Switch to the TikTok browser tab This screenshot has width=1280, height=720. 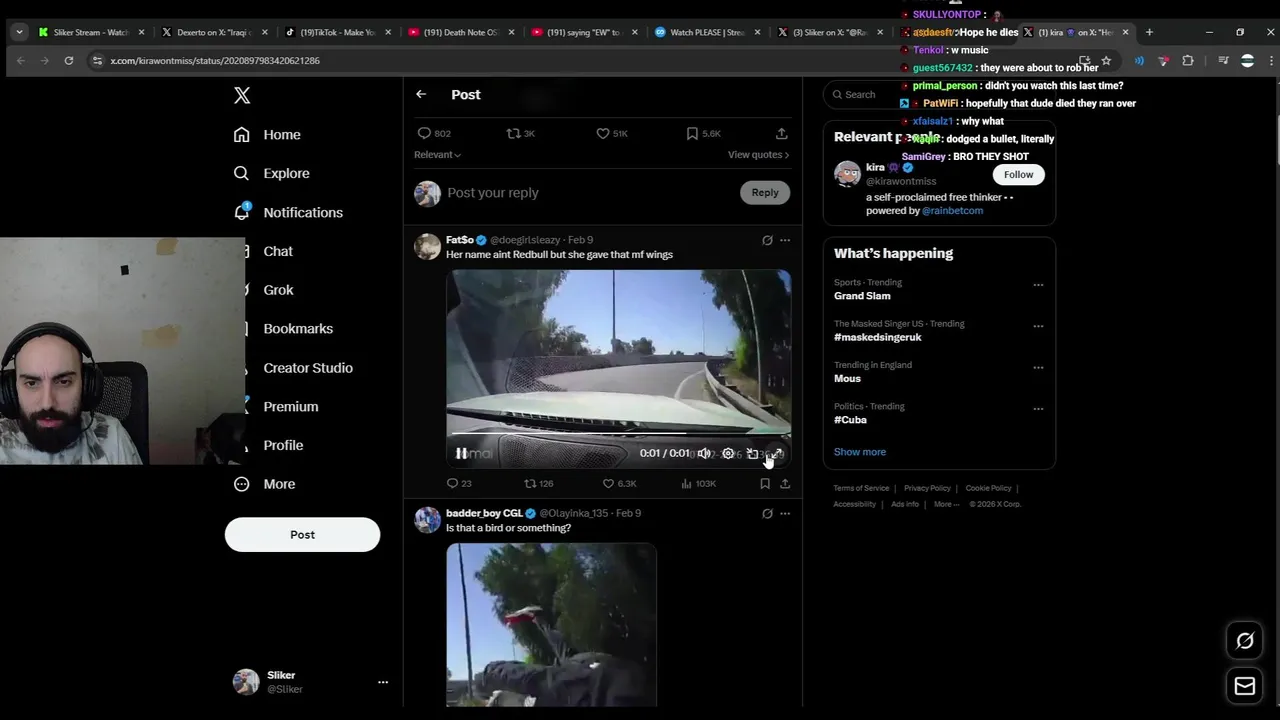pyautogui.click(x=340, y=32)
